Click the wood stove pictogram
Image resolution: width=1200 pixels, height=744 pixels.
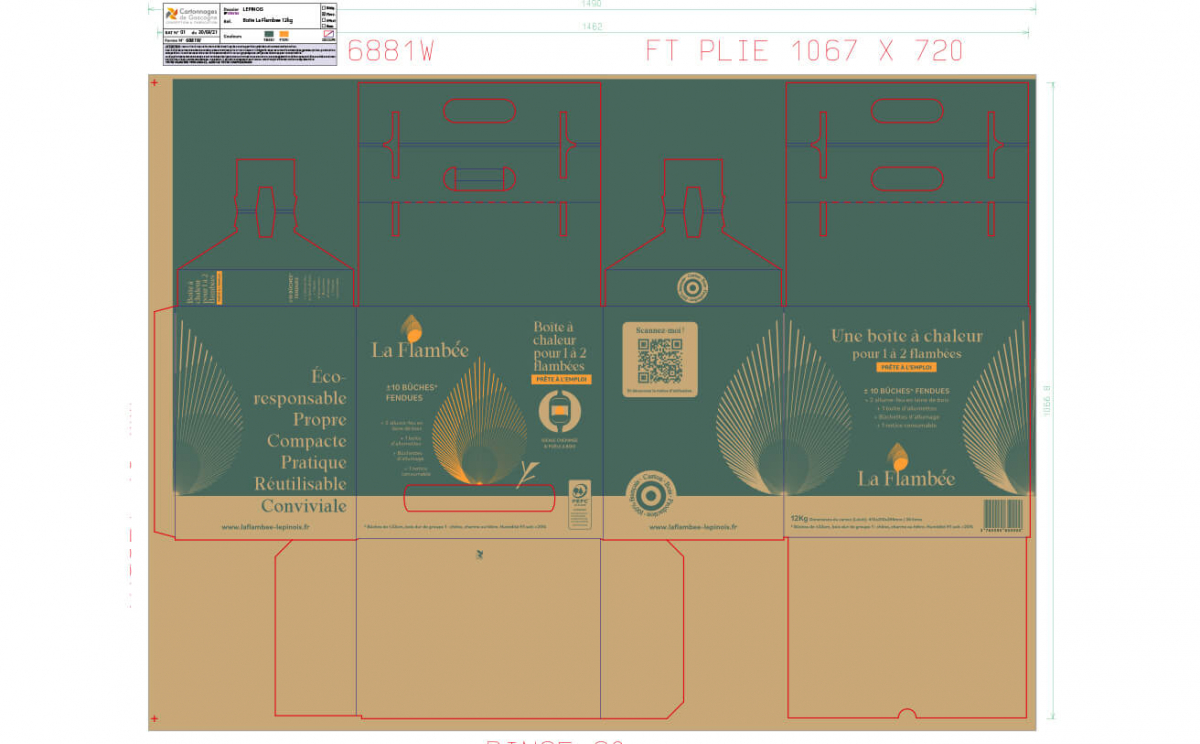click(x=560, y=412)
